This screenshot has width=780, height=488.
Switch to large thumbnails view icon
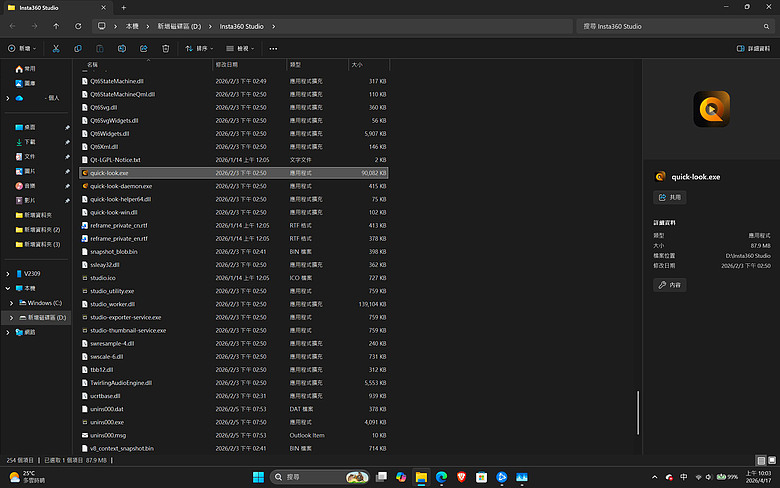point(772,460)
